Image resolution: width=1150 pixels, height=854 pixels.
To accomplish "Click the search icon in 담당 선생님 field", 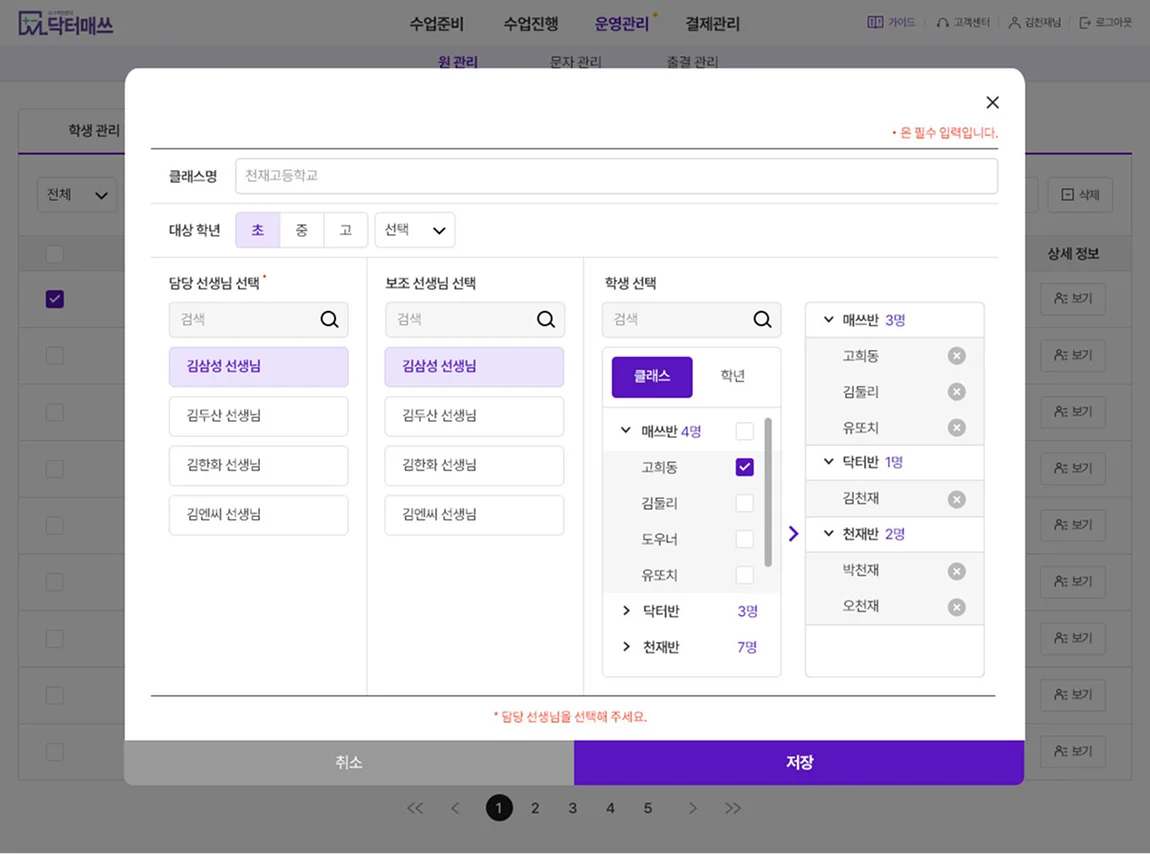I will (x=330, y=319).
